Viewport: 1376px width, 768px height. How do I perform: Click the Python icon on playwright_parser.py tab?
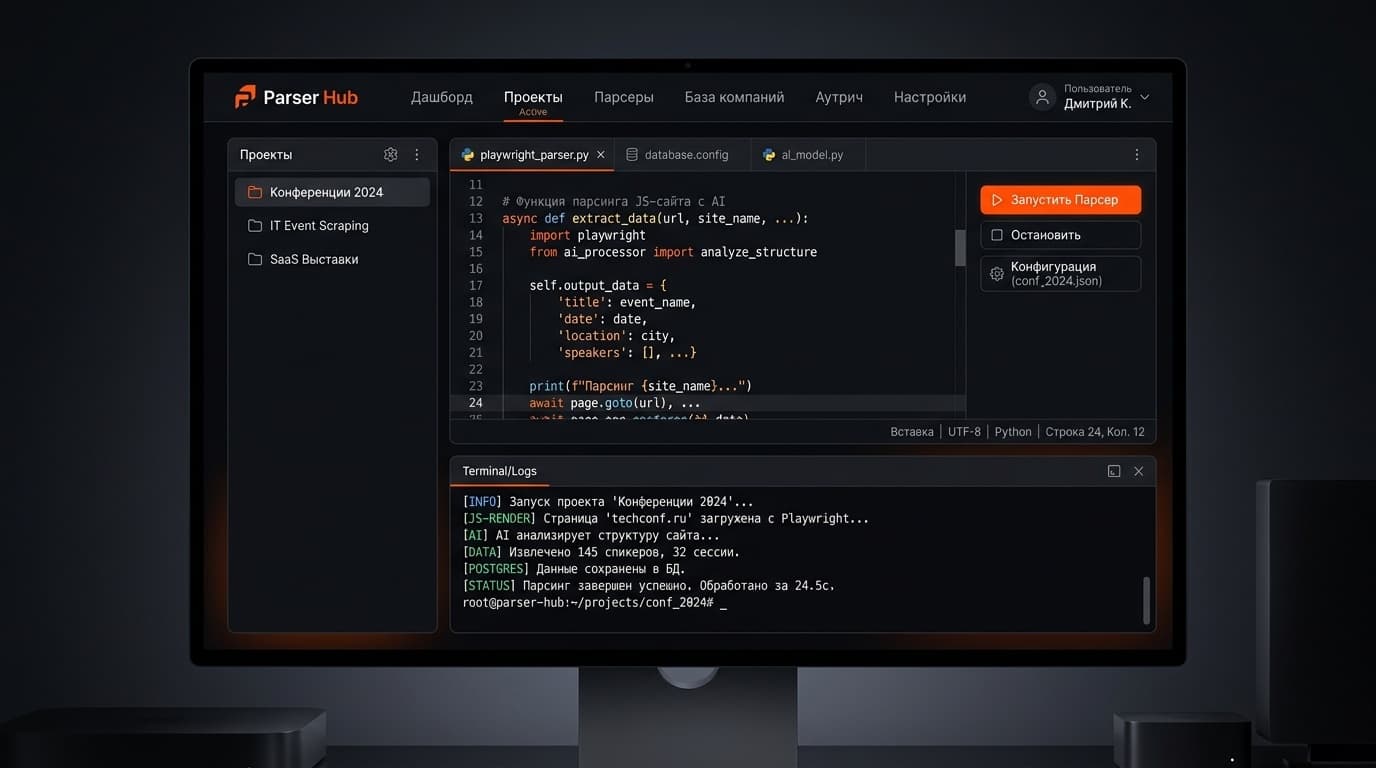468,155
